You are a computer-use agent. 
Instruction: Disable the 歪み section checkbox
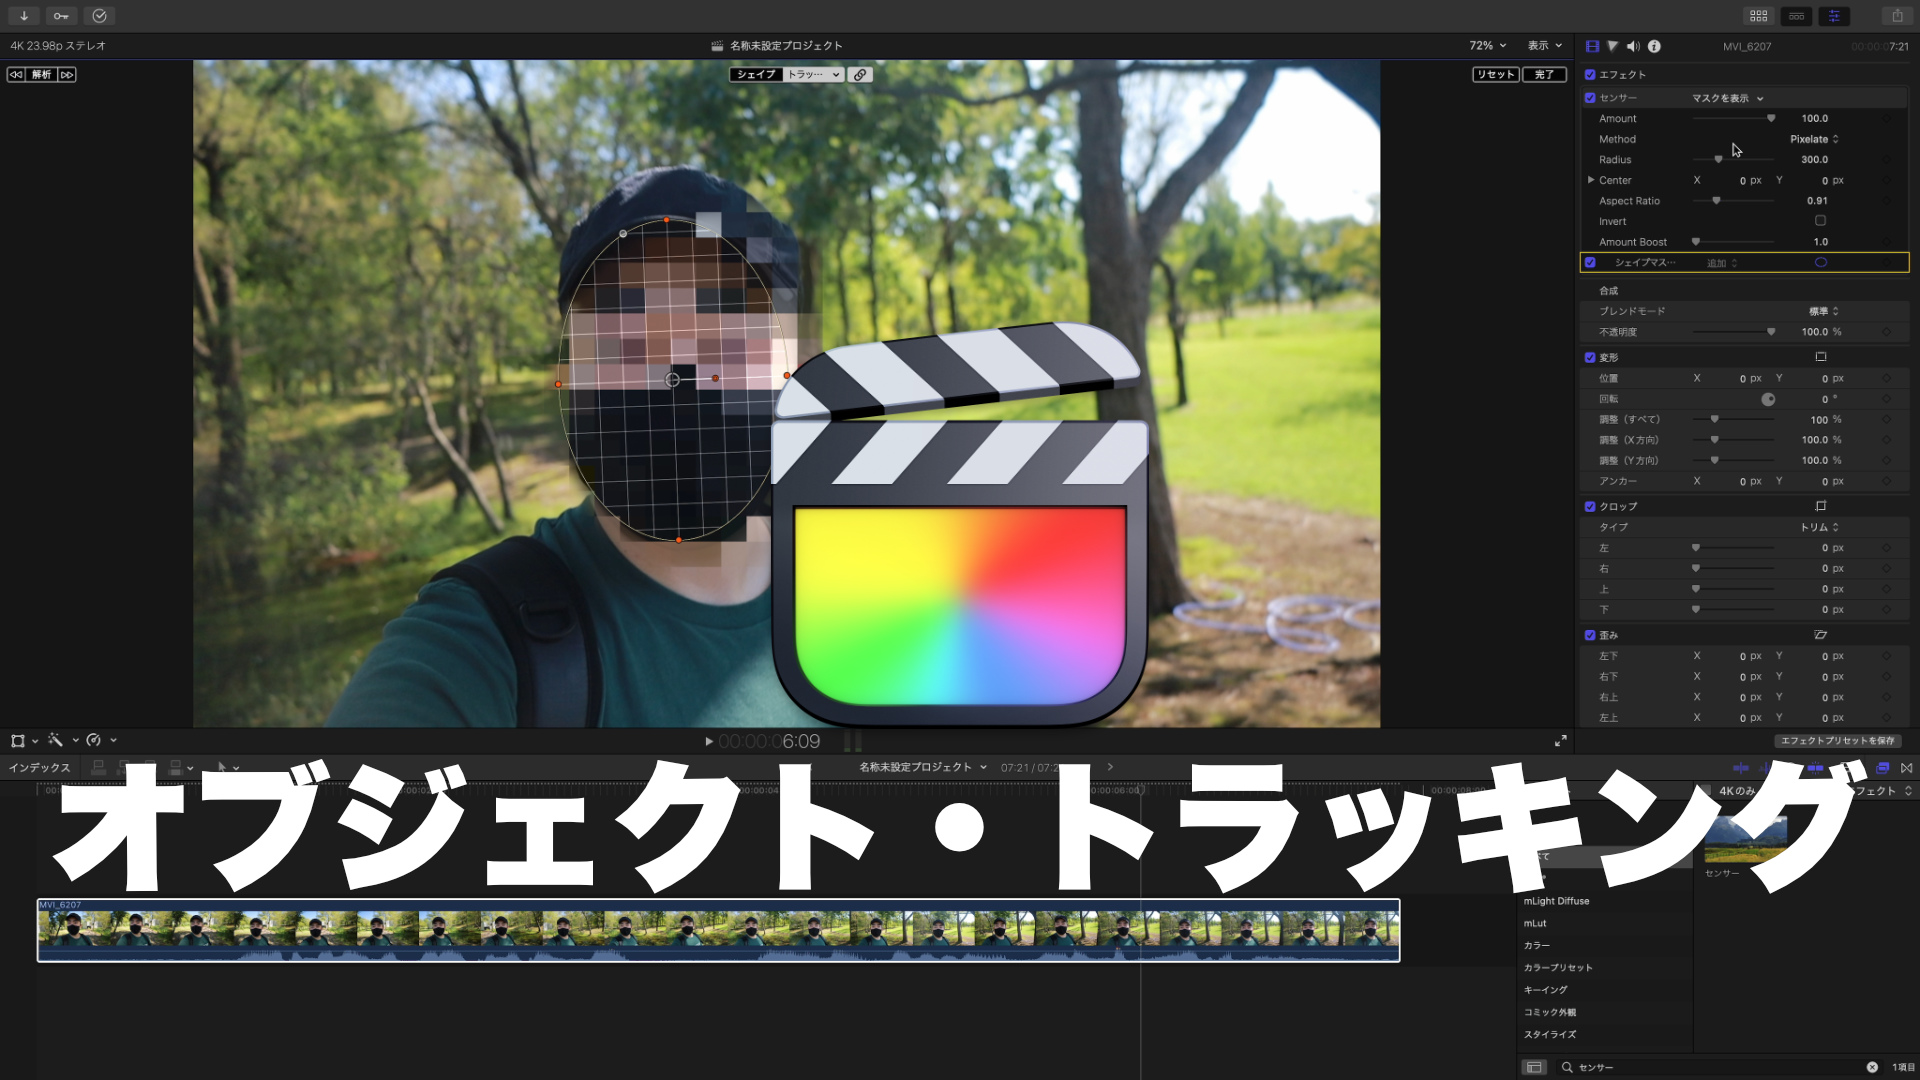[1590, 636]
